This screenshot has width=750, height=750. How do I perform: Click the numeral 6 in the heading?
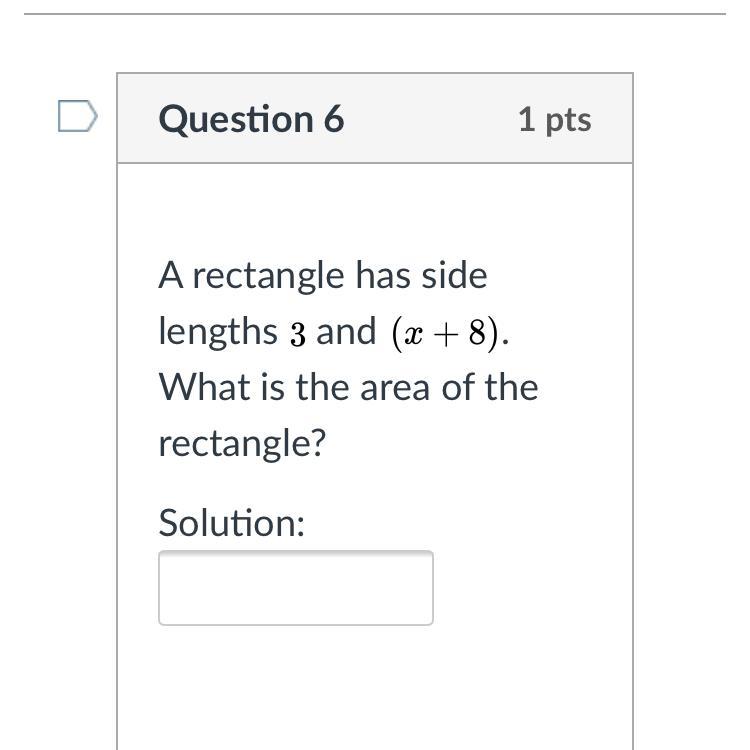pyautogui.click(x=334, y=119)
